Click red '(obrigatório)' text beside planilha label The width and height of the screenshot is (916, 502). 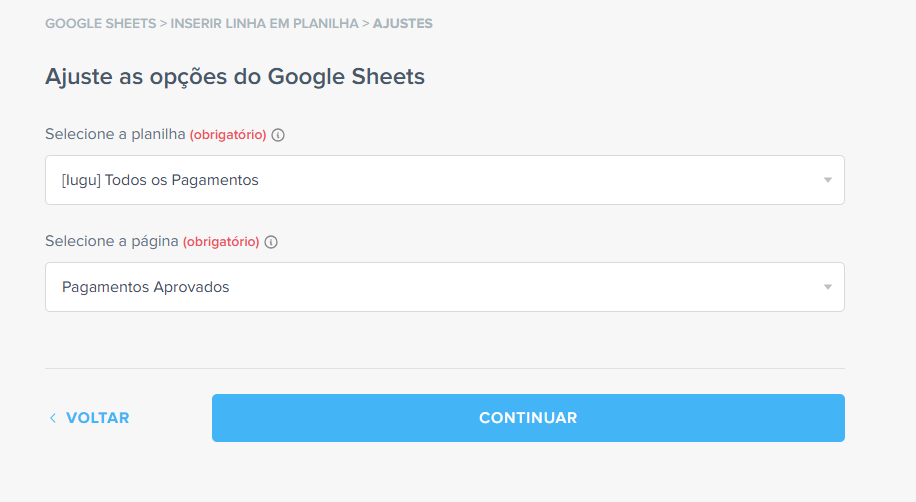point(228,135)
